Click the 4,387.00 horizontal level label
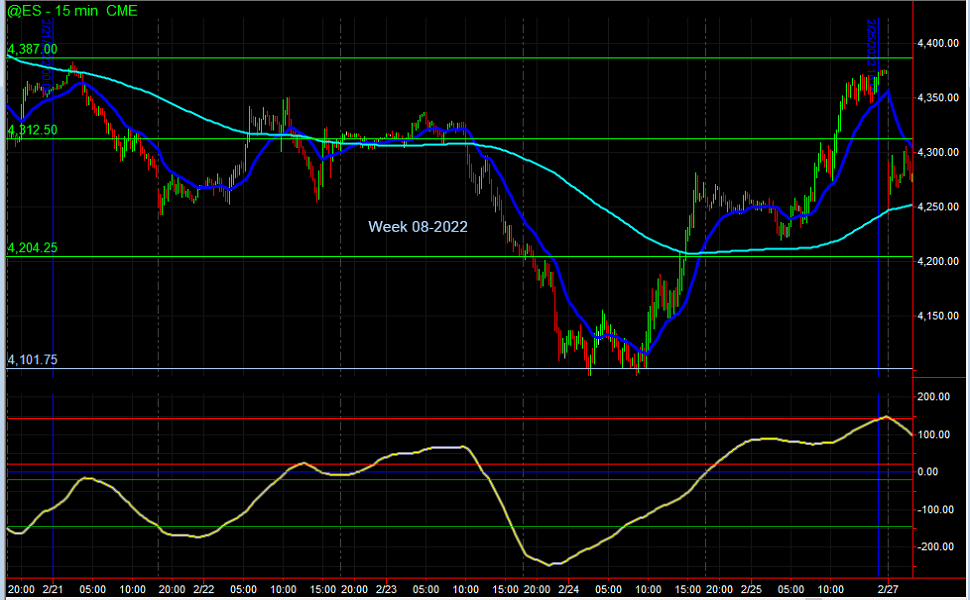This screenshot has height=600, width=970. coord(33,49)
